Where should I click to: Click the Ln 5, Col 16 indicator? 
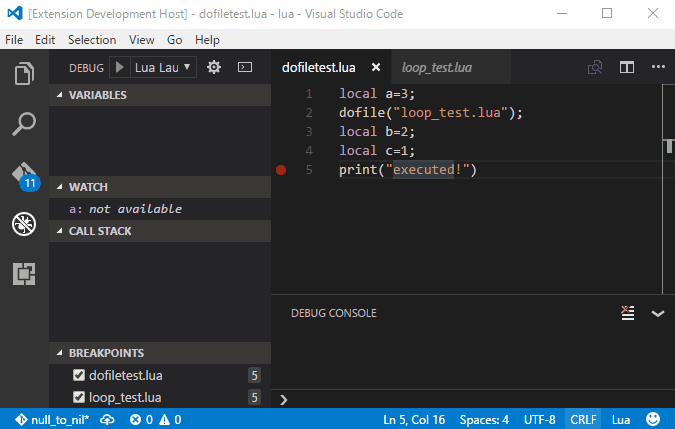[x=414, y=420]
